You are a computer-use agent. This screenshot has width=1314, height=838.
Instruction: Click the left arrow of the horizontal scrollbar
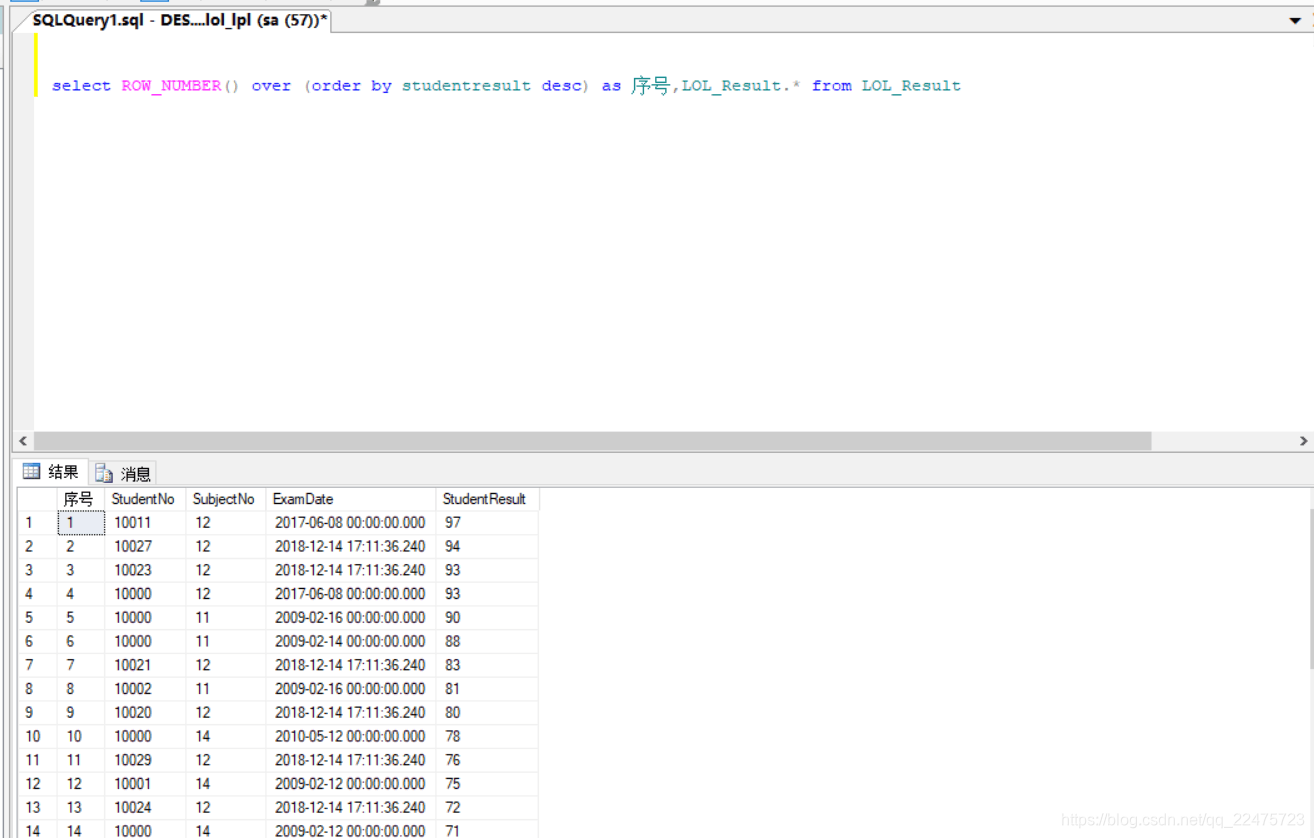[22, 440]
